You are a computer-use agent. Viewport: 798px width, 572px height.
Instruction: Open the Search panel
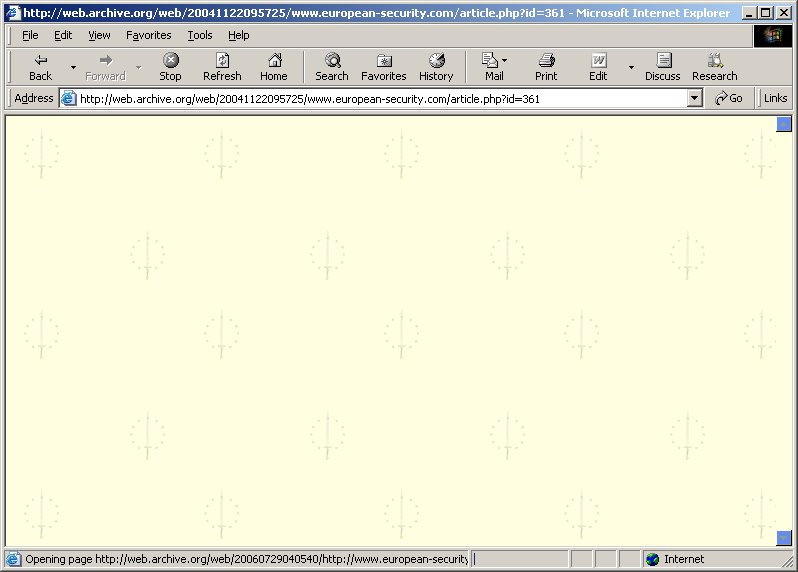coord(332,67)
